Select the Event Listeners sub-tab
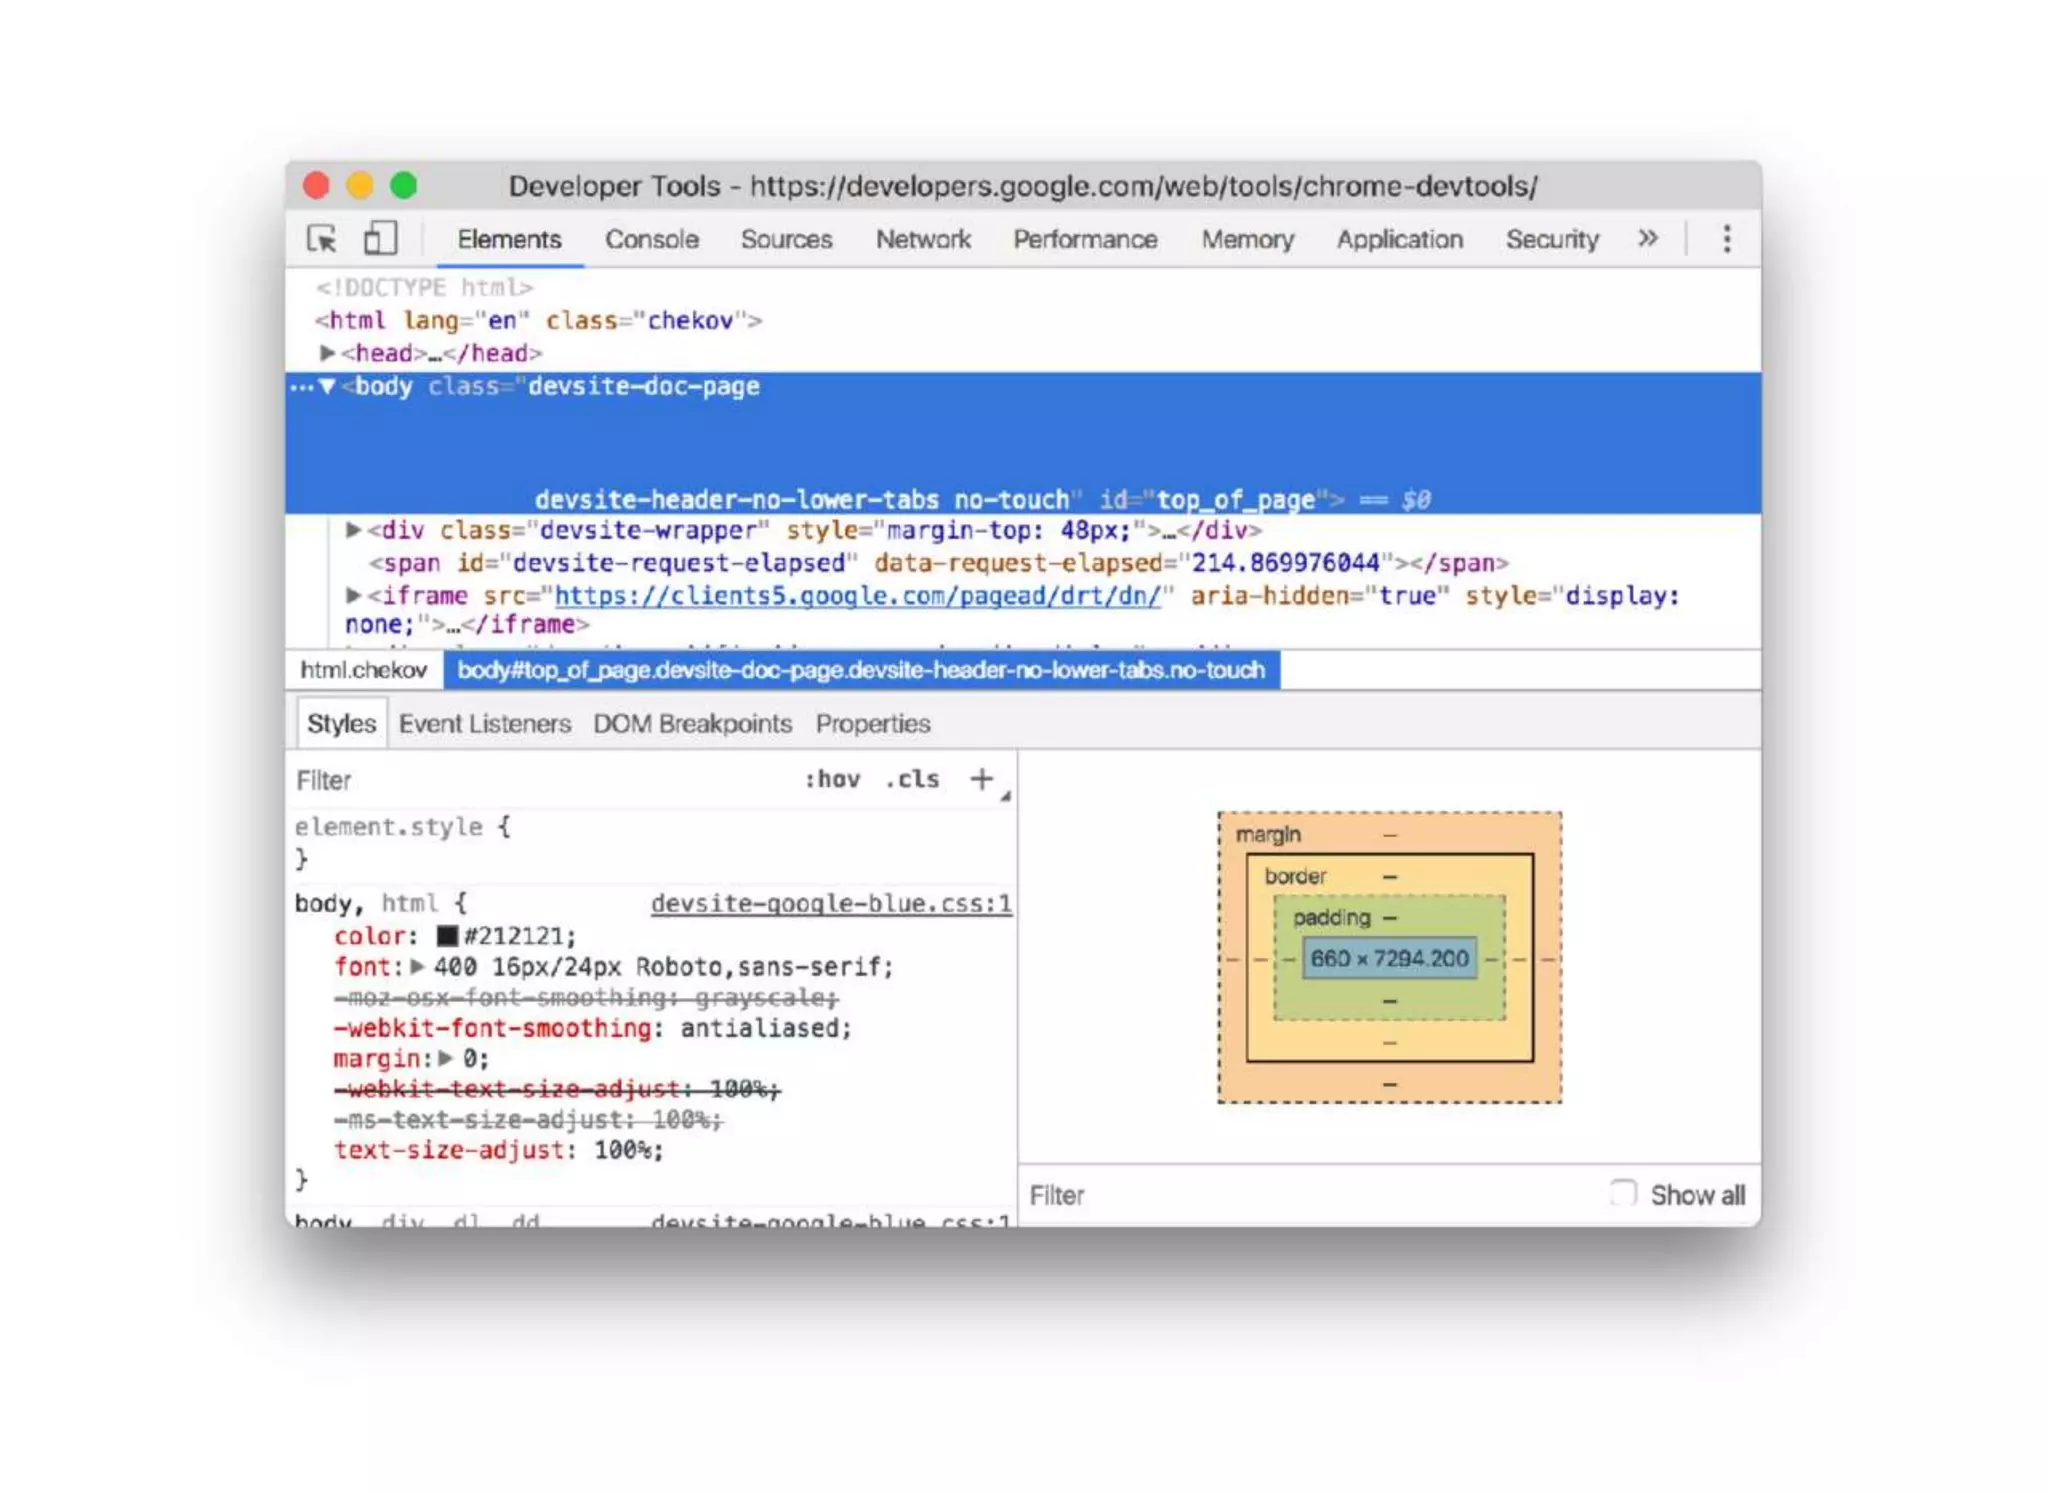Image resolution: width=2048 pixels, height=1493 pixels. 485,724
